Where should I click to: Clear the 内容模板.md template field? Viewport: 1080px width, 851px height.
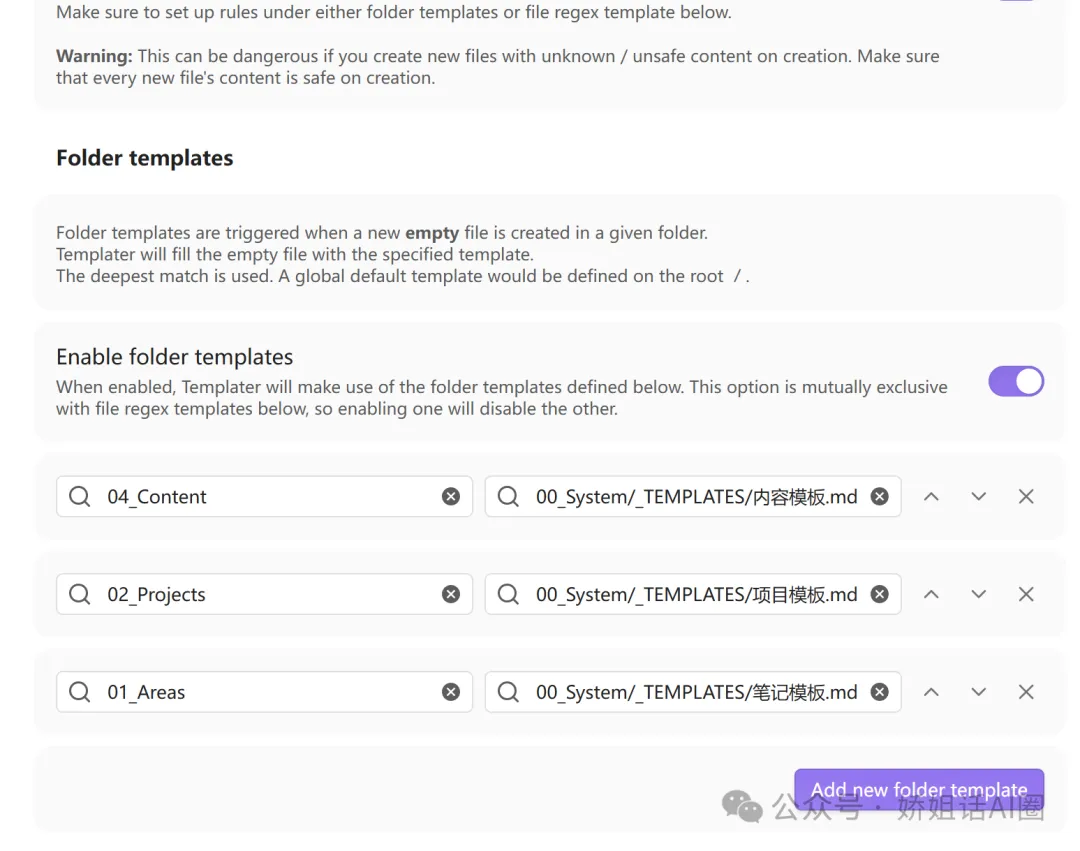[879, 497]
